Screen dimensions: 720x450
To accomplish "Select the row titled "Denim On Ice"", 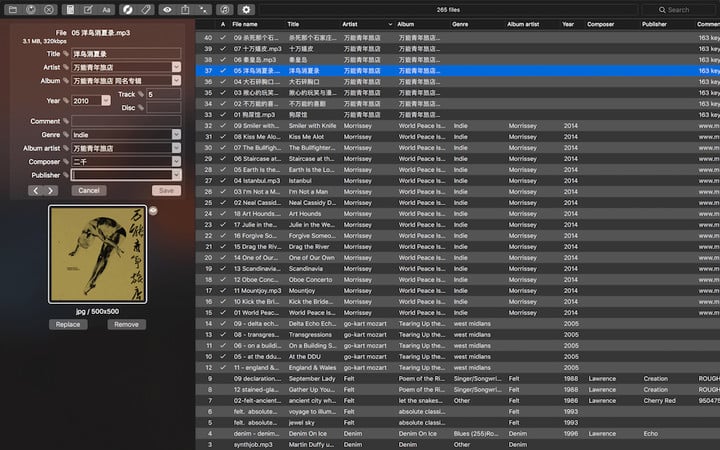I will tap(457, 433).
